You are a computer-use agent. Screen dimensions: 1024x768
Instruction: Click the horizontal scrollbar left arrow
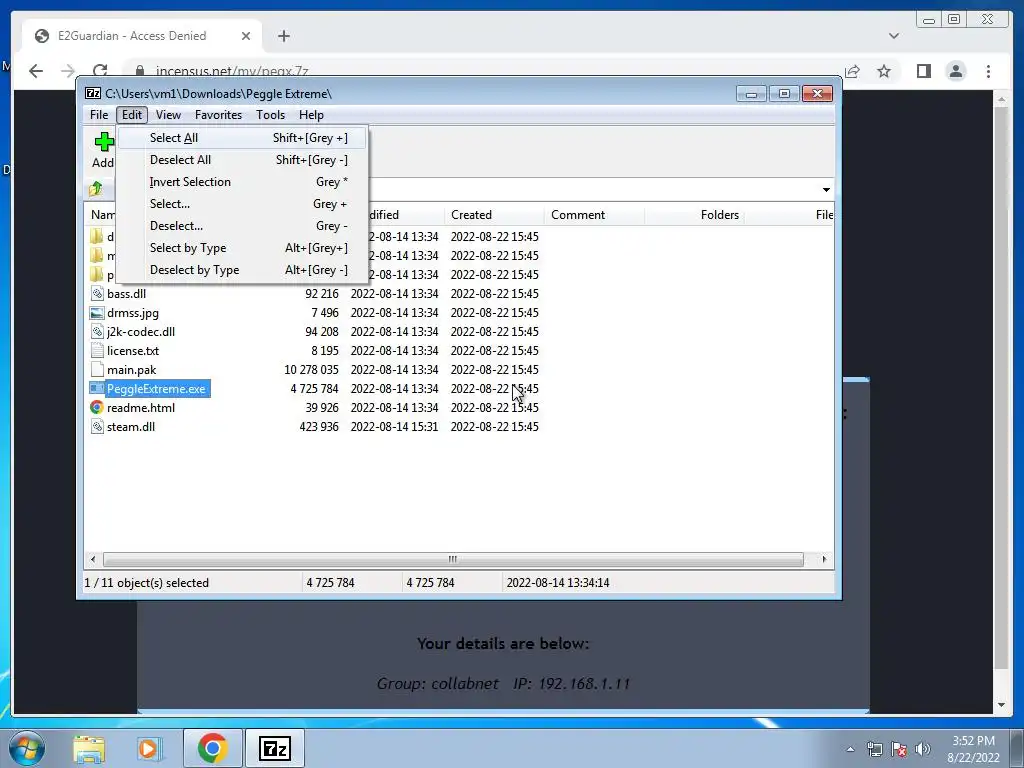(93, 560)
